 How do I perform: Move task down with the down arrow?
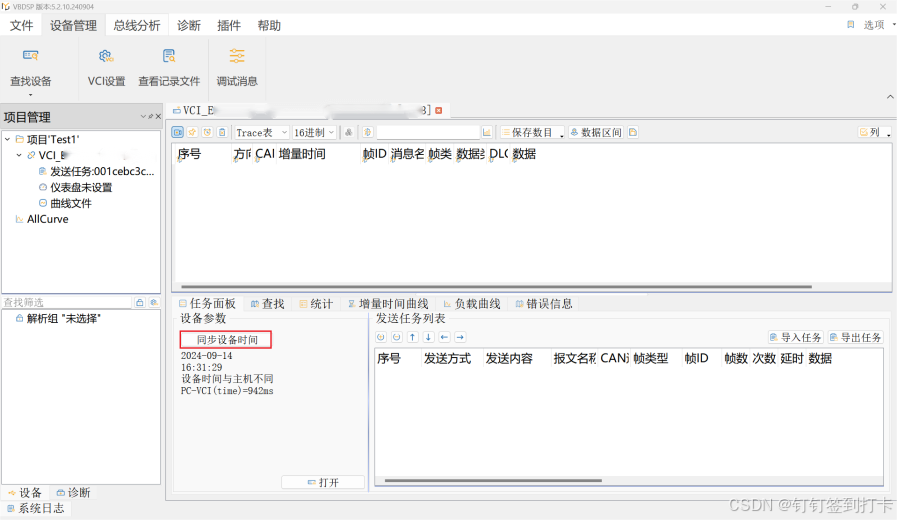(x=428, y=337)
